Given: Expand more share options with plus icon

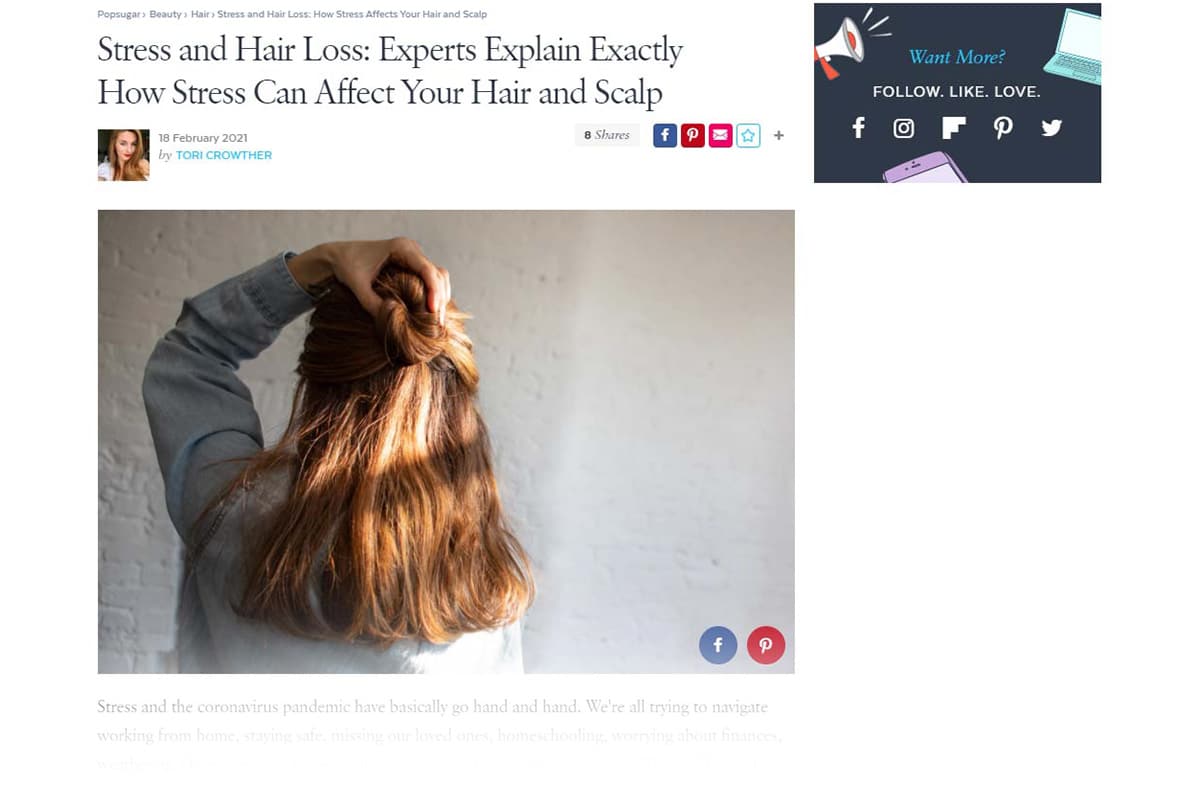Looking at the screenshot, I should pyautogui.click(x=779, y=135).
